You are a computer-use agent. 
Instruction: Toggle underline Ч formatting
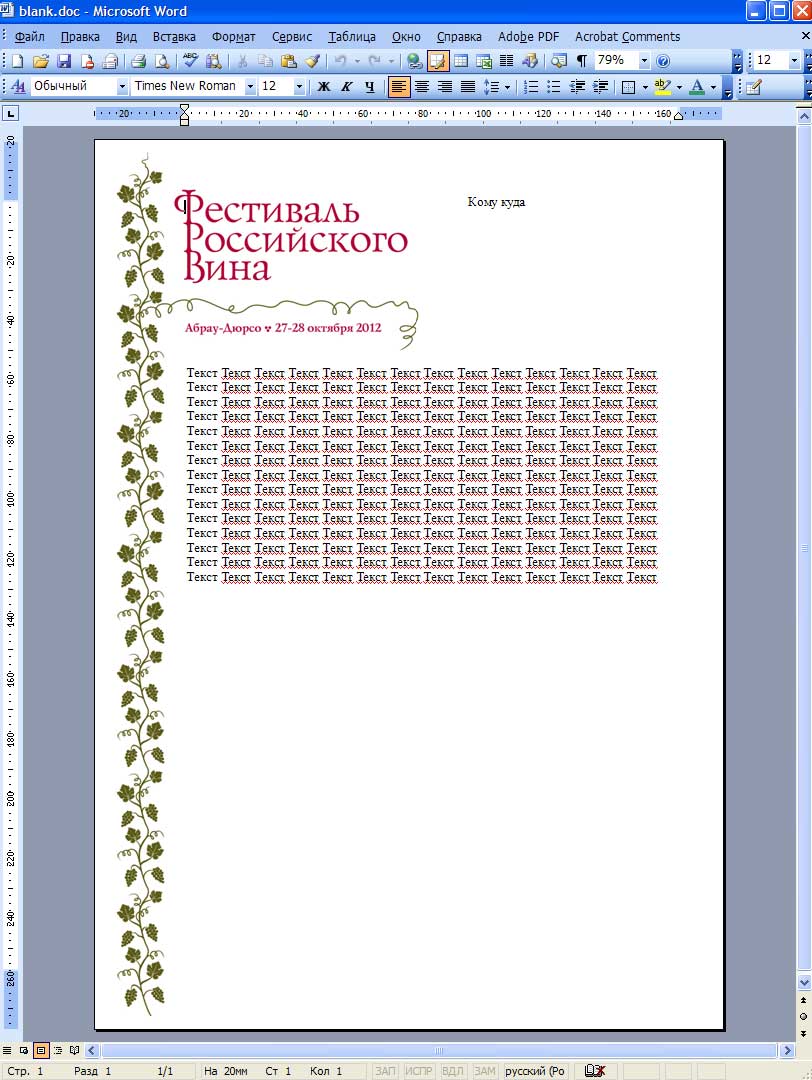(370, 87)
